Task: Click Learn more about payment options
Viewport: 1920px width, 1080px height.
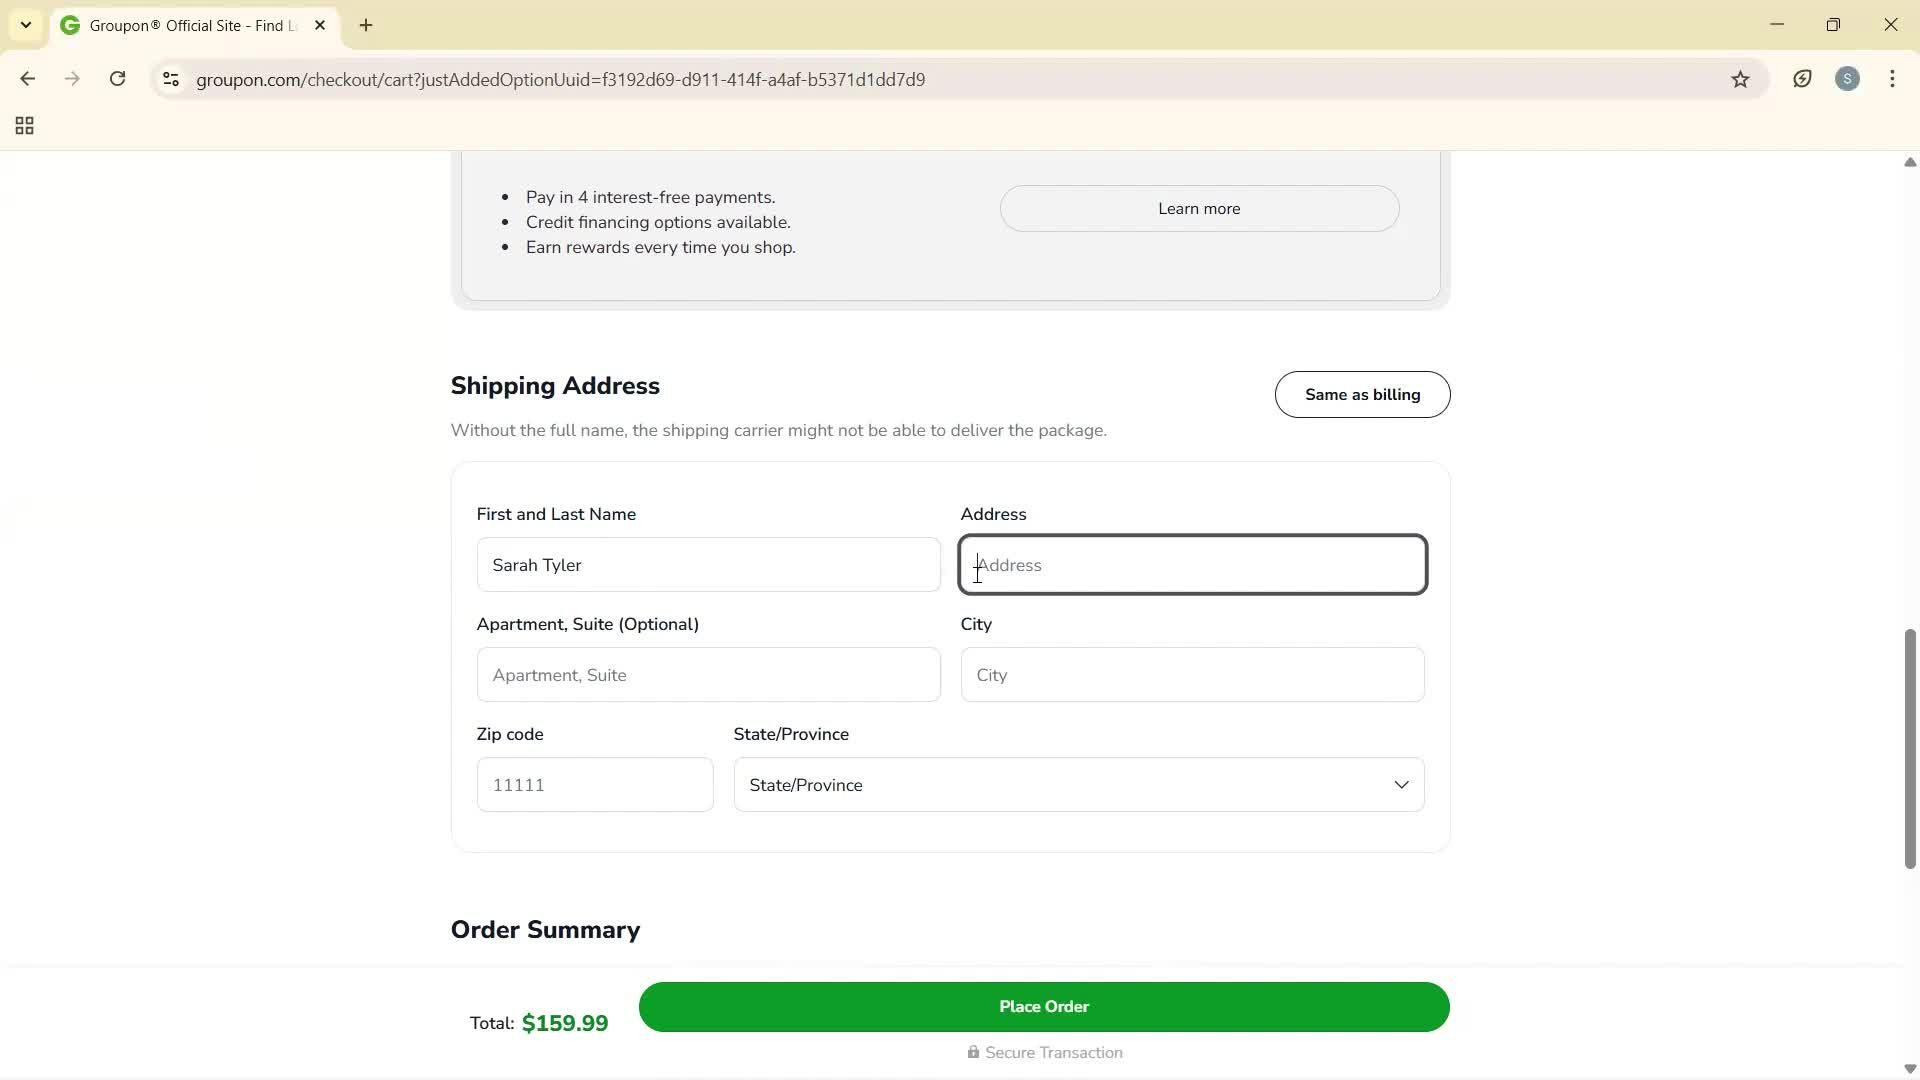Action: (x=1199, y=208)
